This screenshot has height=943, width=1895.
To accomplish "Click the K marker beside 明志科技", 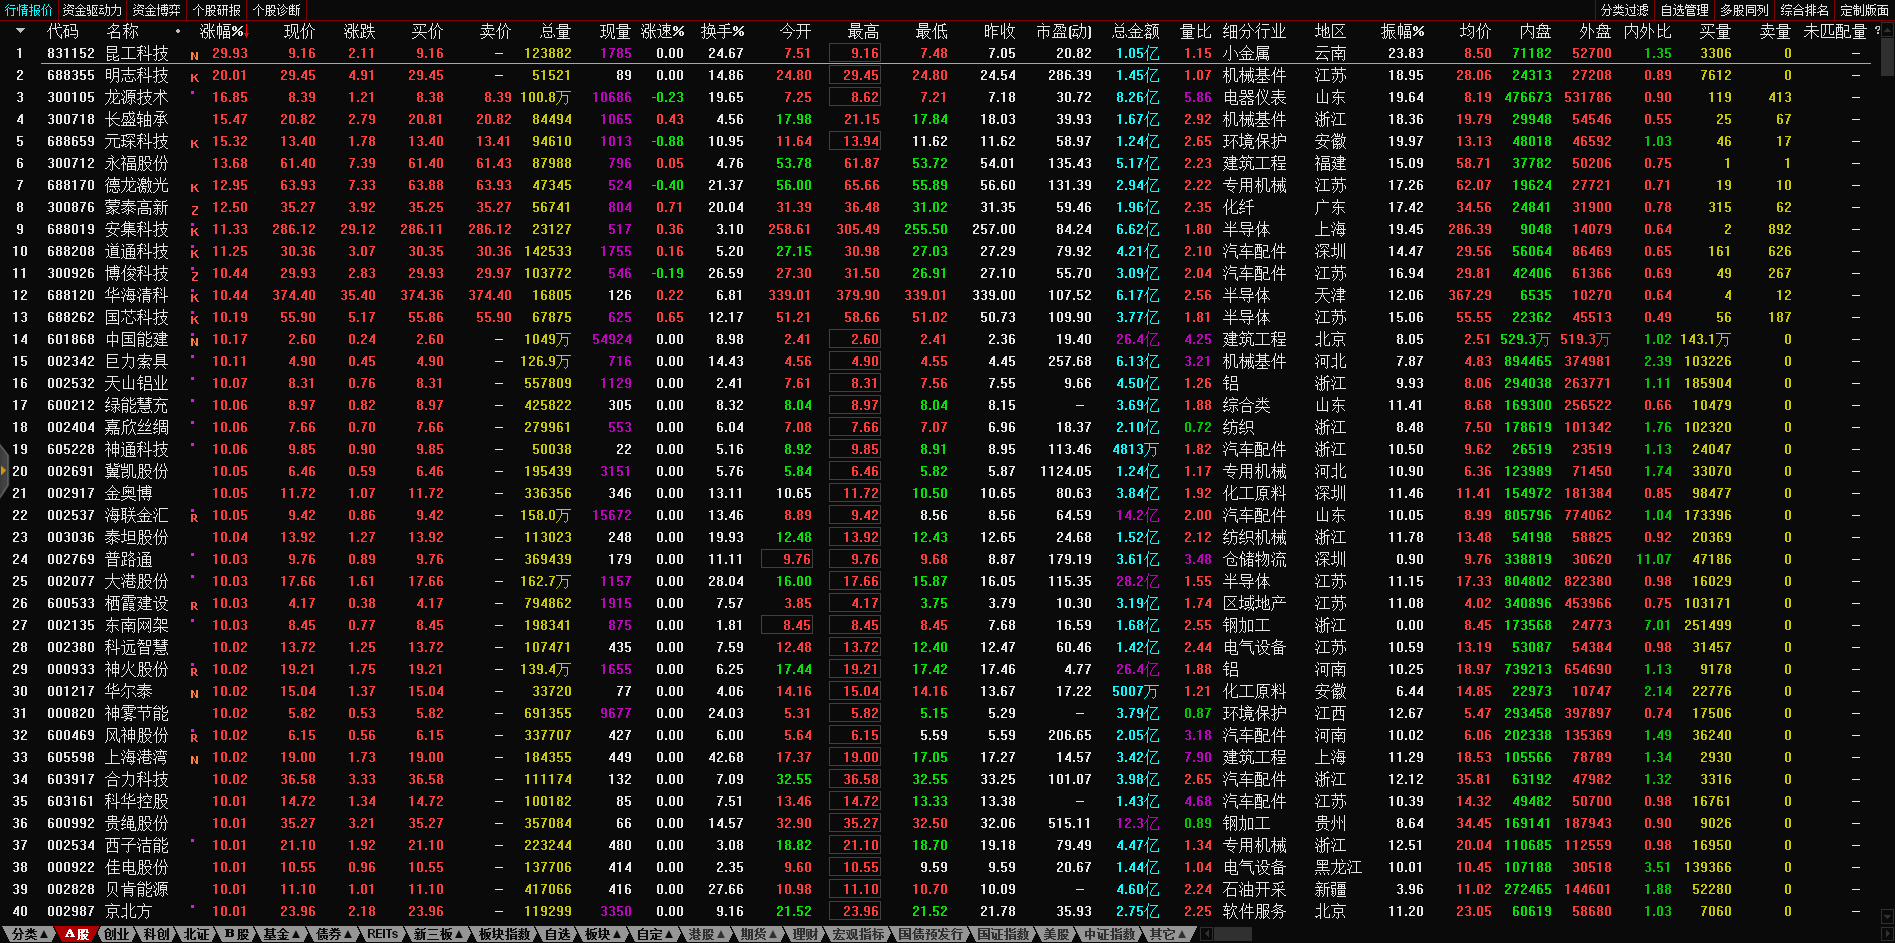I will [x=194, y=77].
